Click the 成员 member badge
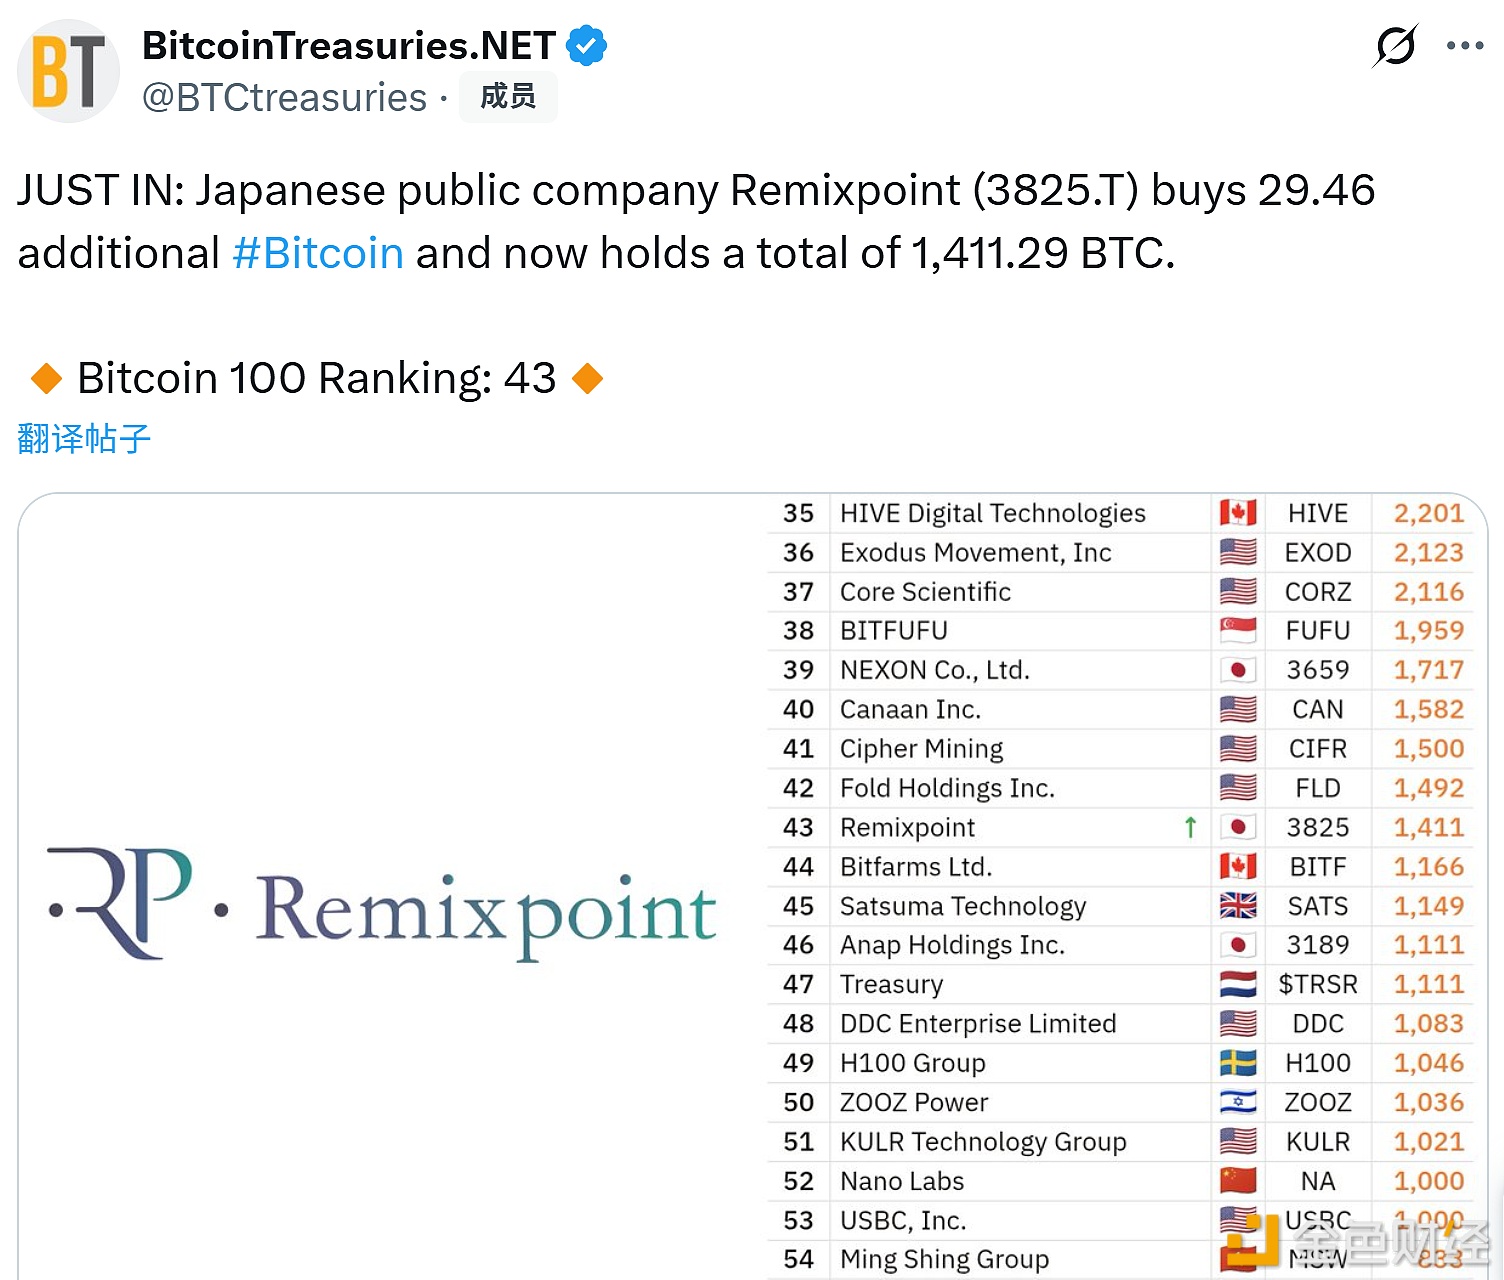1504x1280 pixels. coord(508,97)
